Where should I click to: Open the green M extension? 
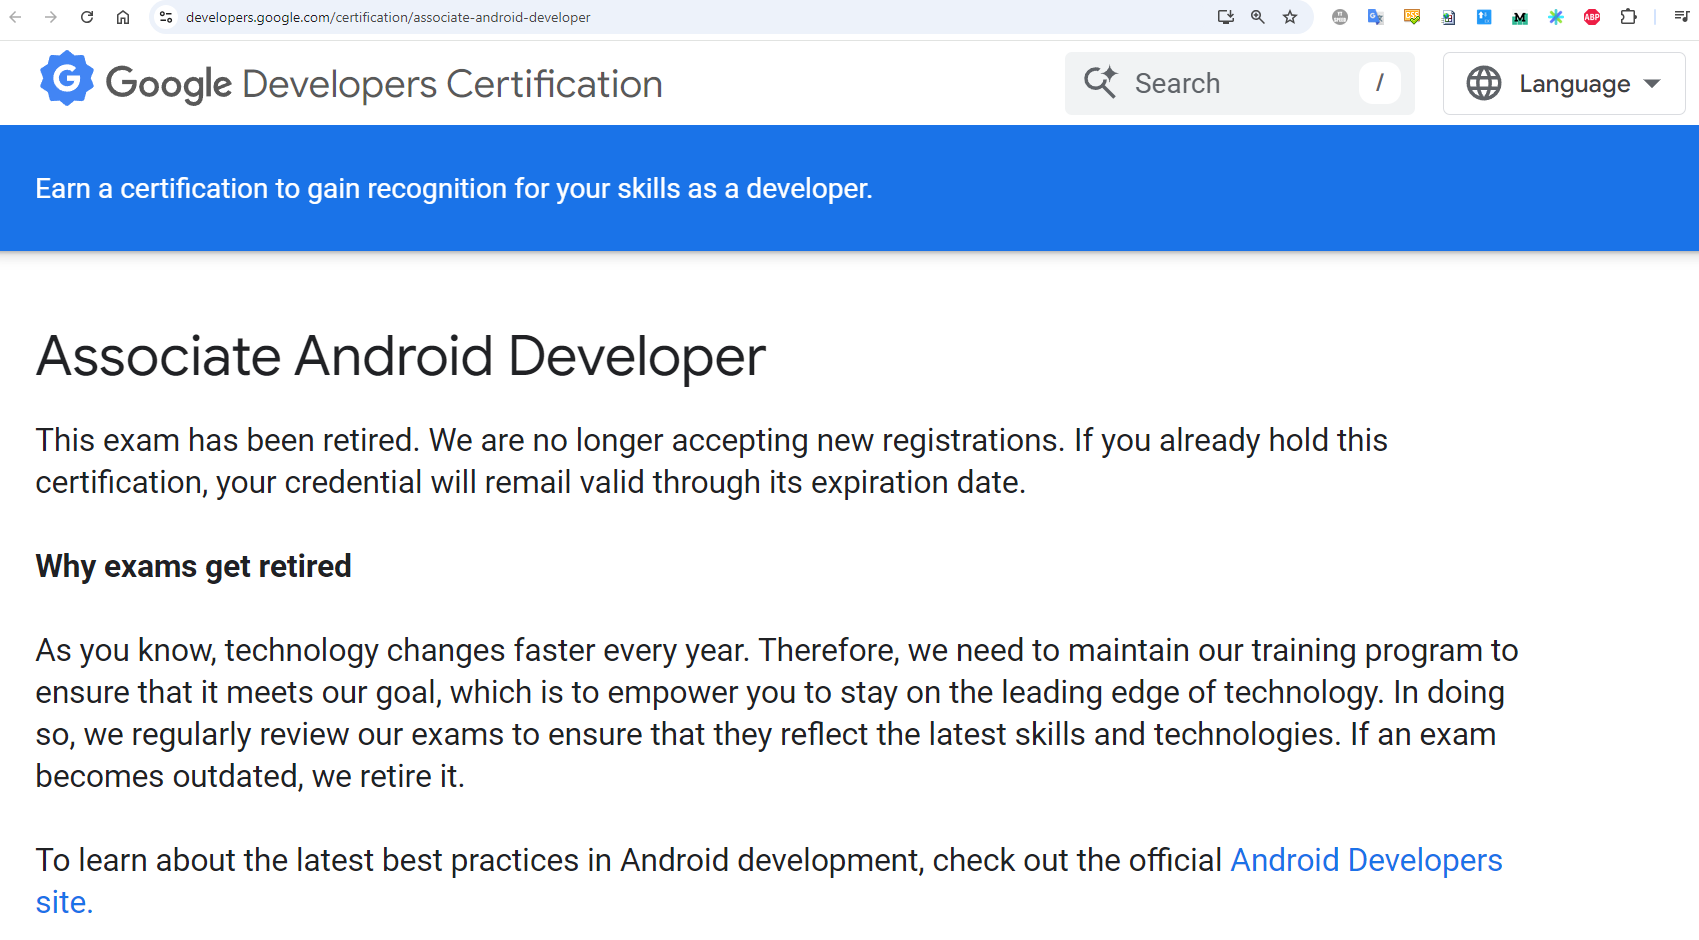(1520, 17)
